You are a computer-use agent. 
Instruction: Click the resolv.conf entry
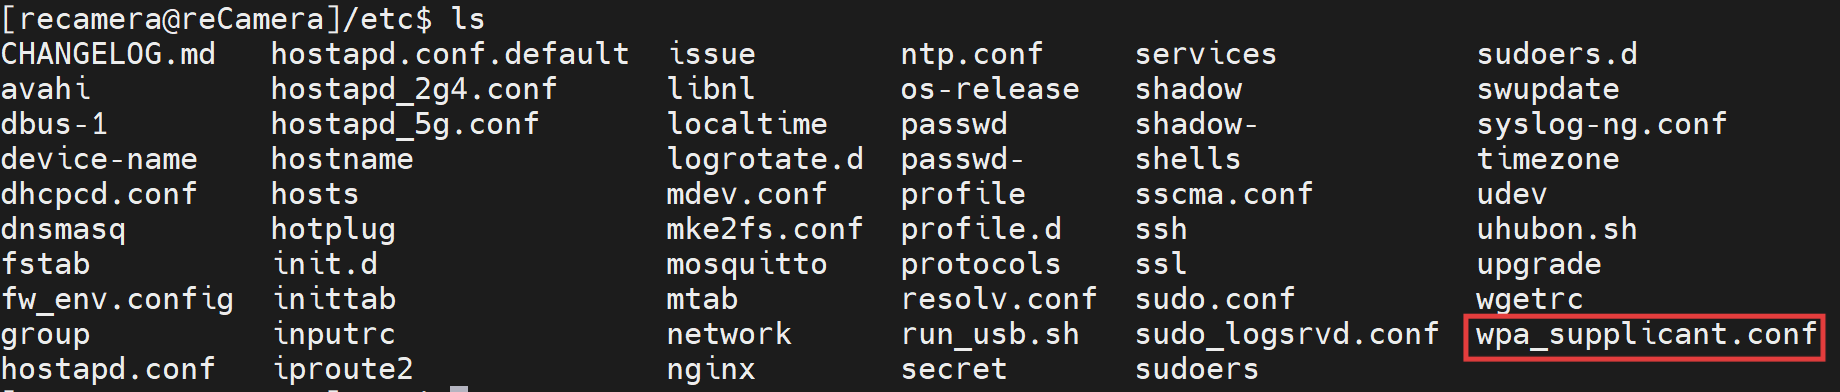click(x=999, y=299)
